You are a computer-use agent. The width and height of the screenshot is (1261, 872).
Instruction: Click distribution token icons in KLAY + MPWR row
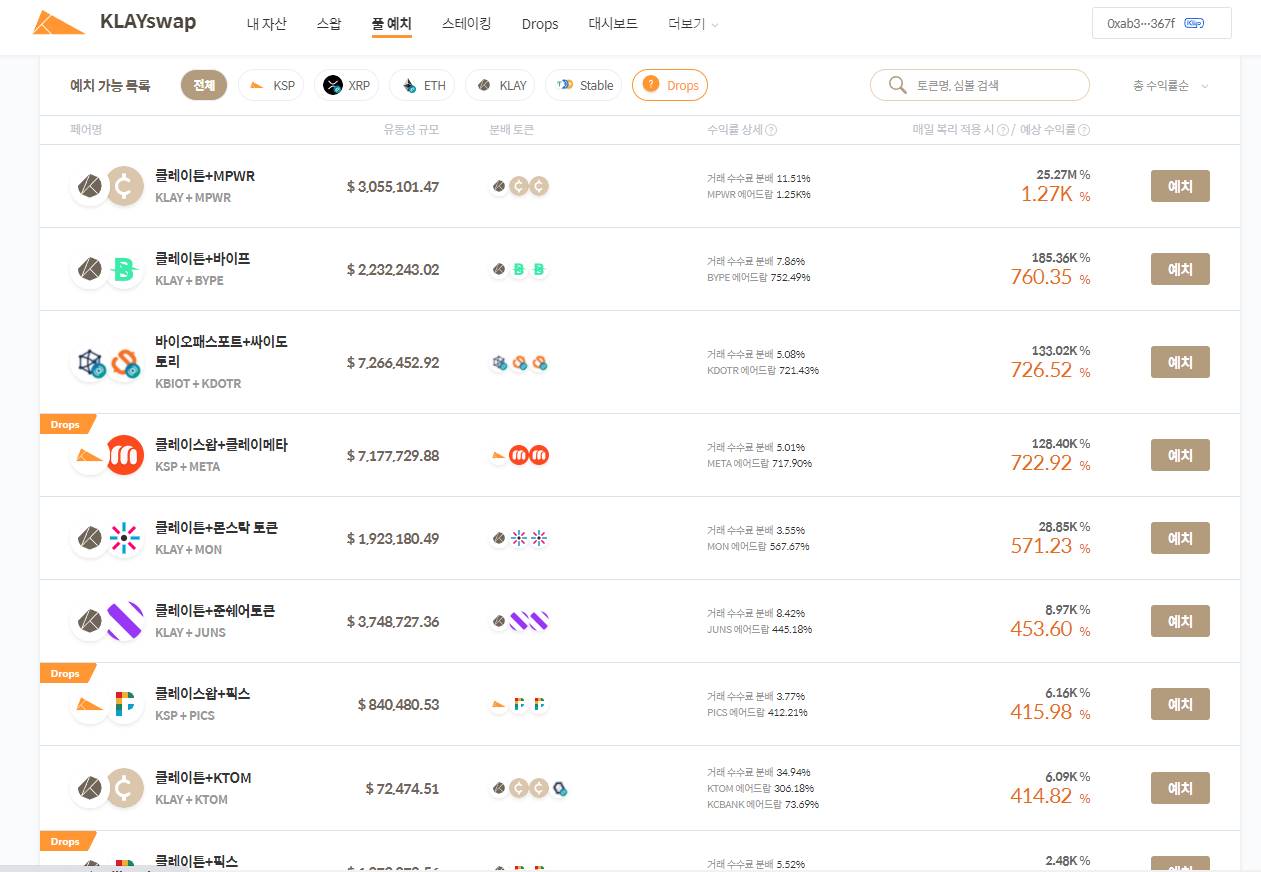pos(519,186)
